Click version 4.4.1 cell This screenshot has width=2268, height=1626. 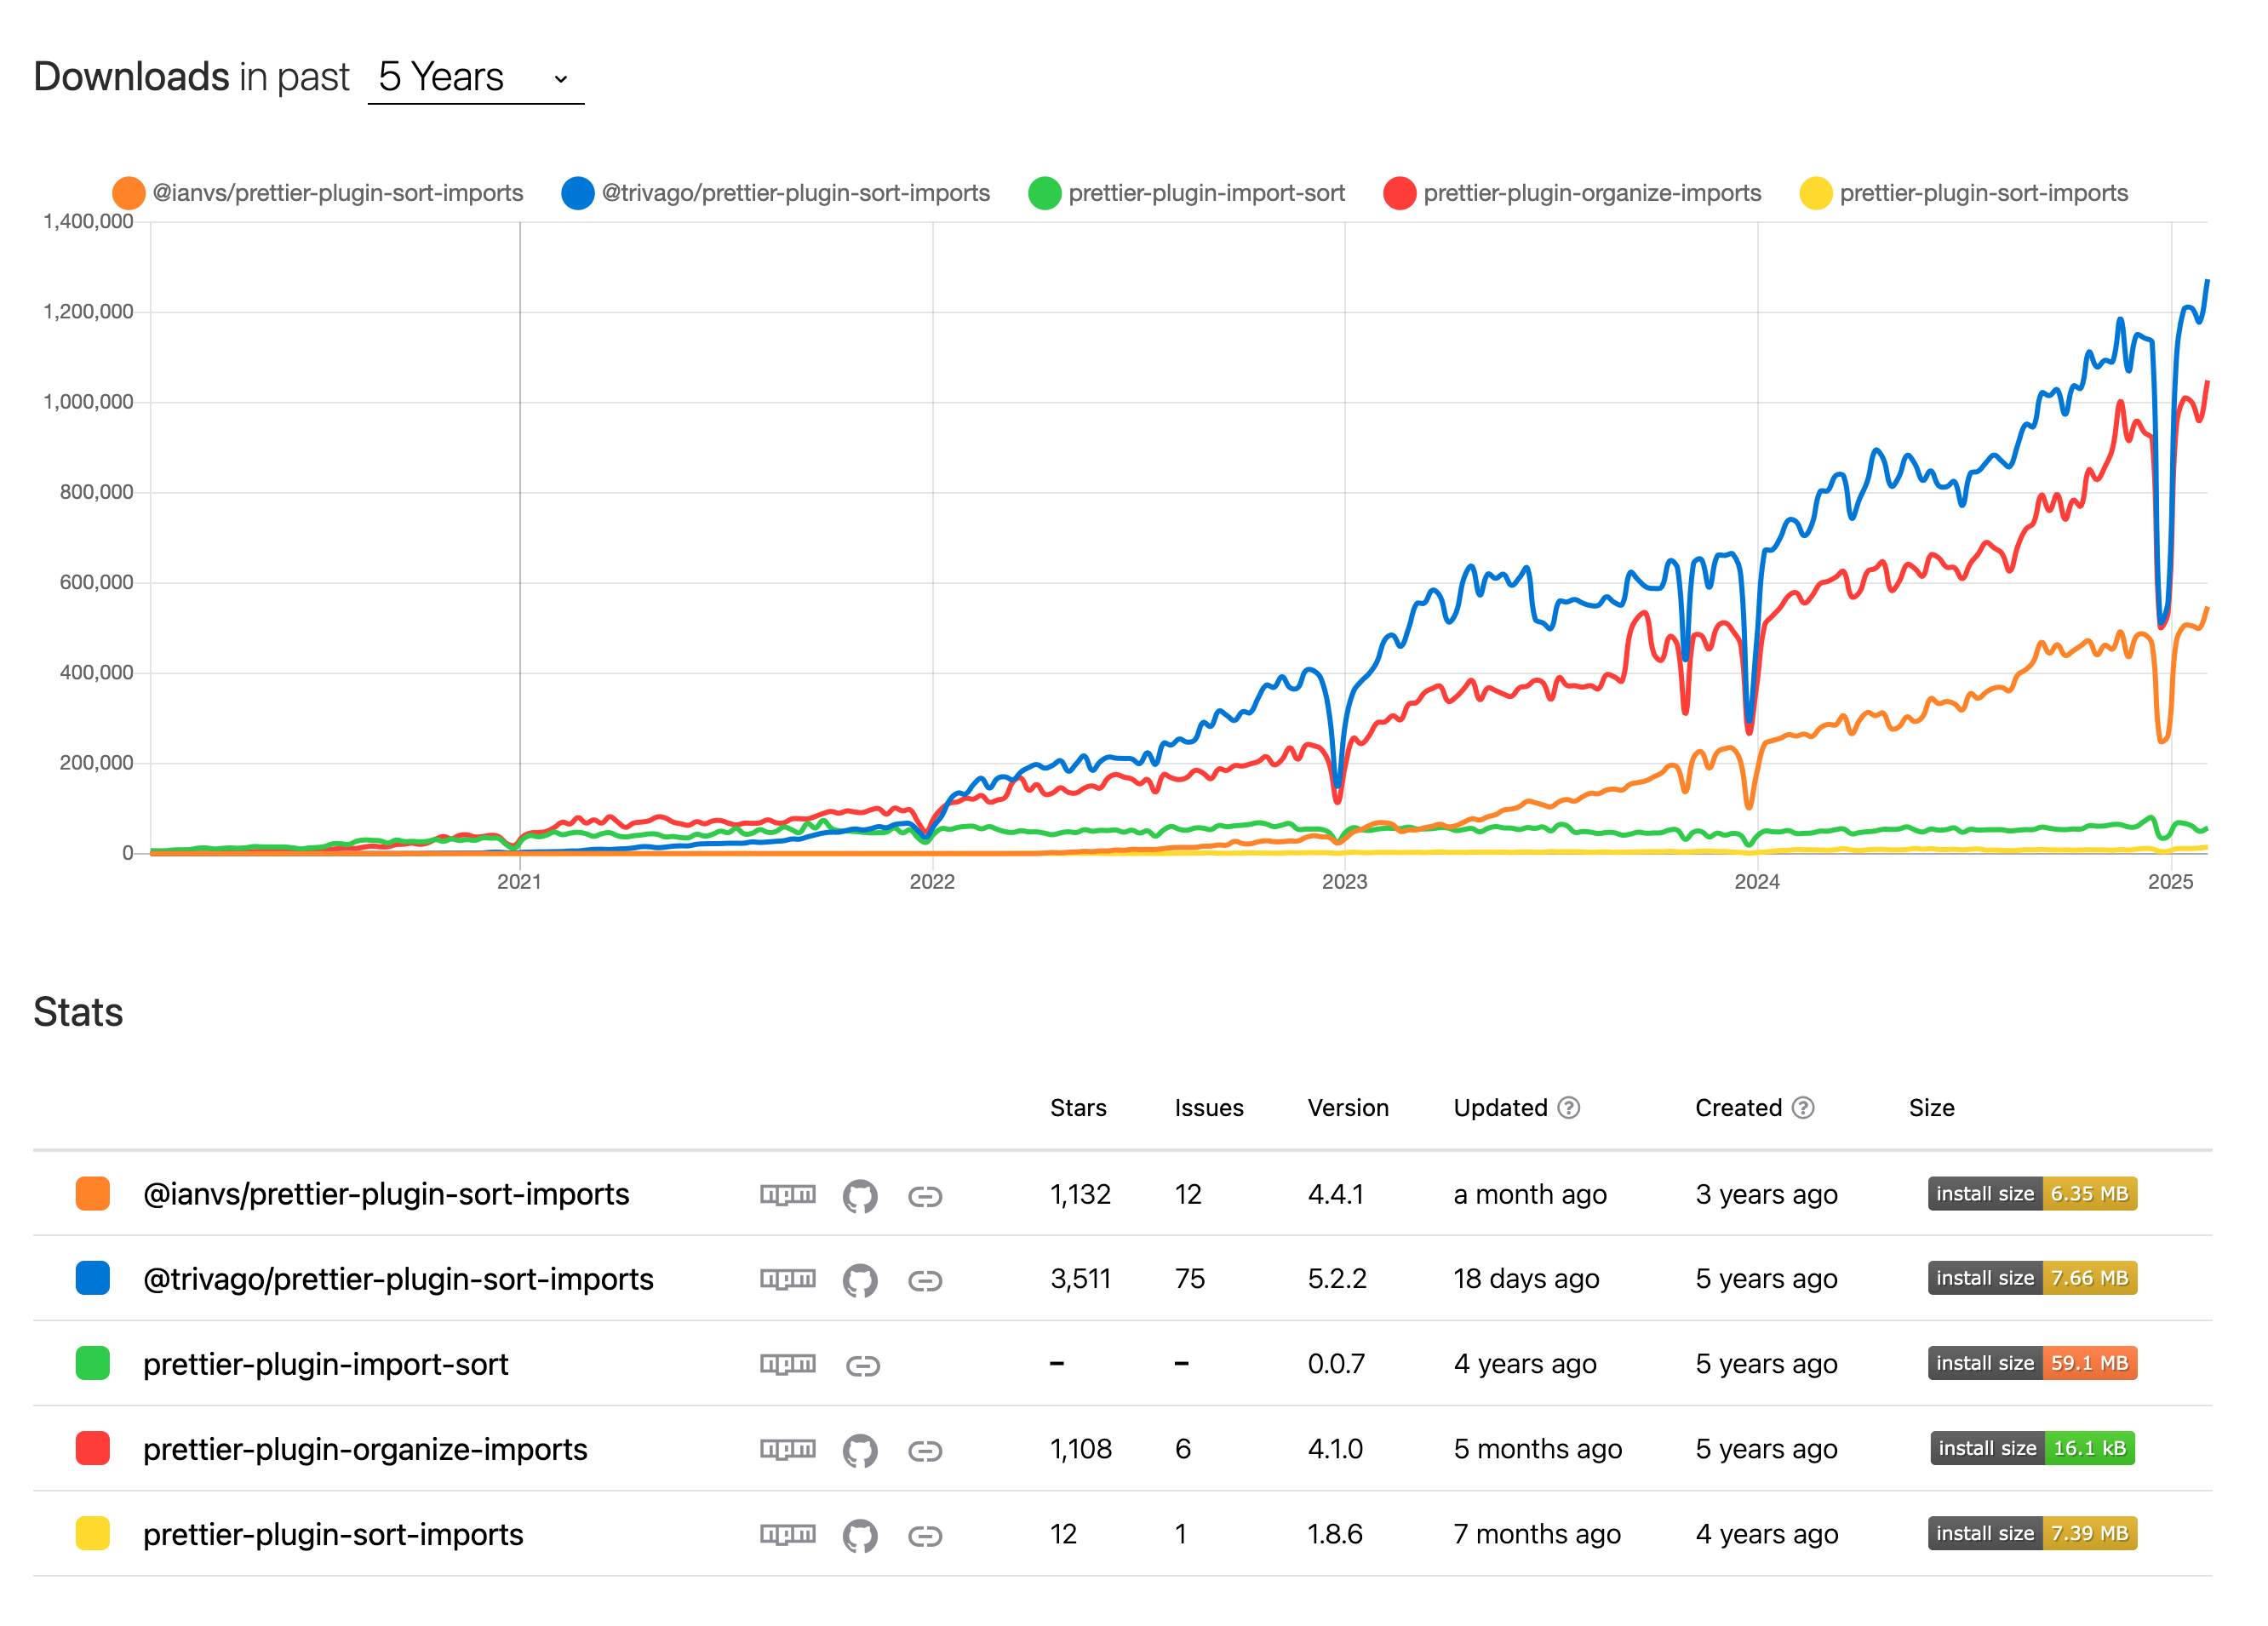(1336, 1194)
